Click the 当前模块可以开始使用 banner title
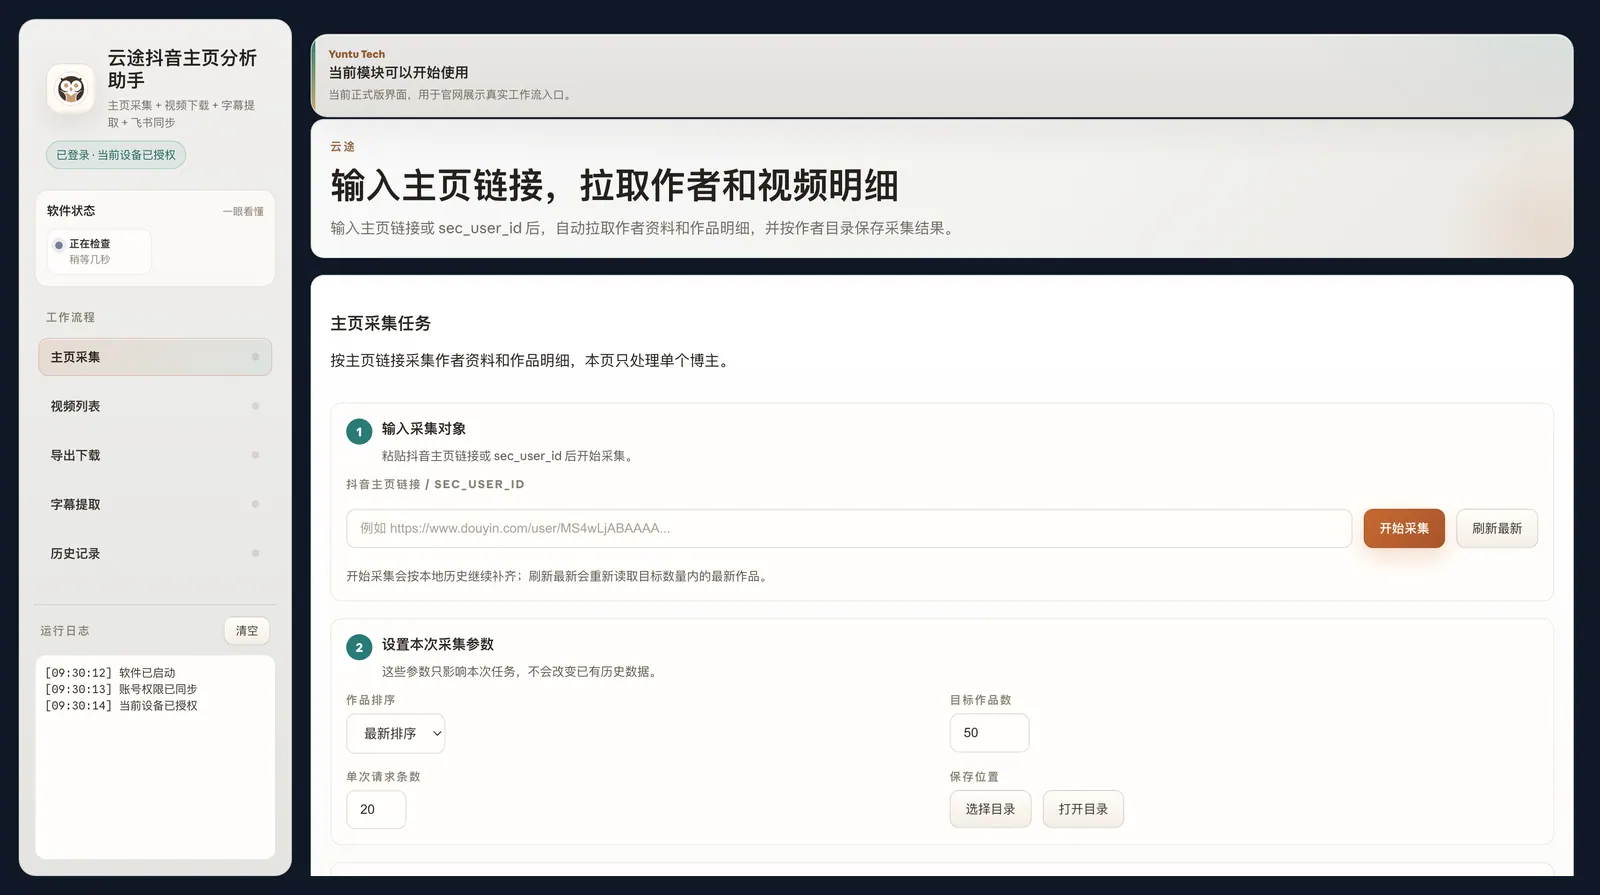 click(398, 73)
